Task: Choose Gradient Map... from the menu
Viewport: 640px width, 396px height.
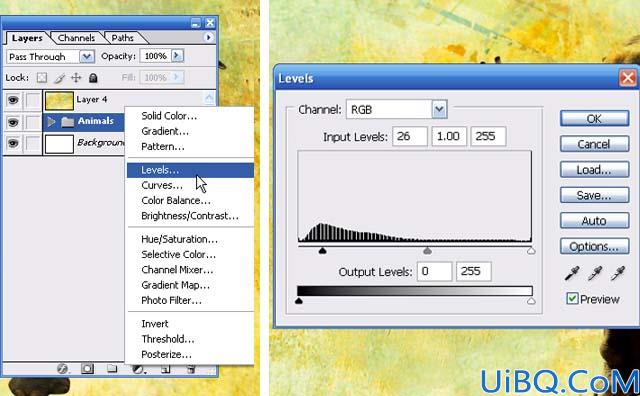Action: 190,285
